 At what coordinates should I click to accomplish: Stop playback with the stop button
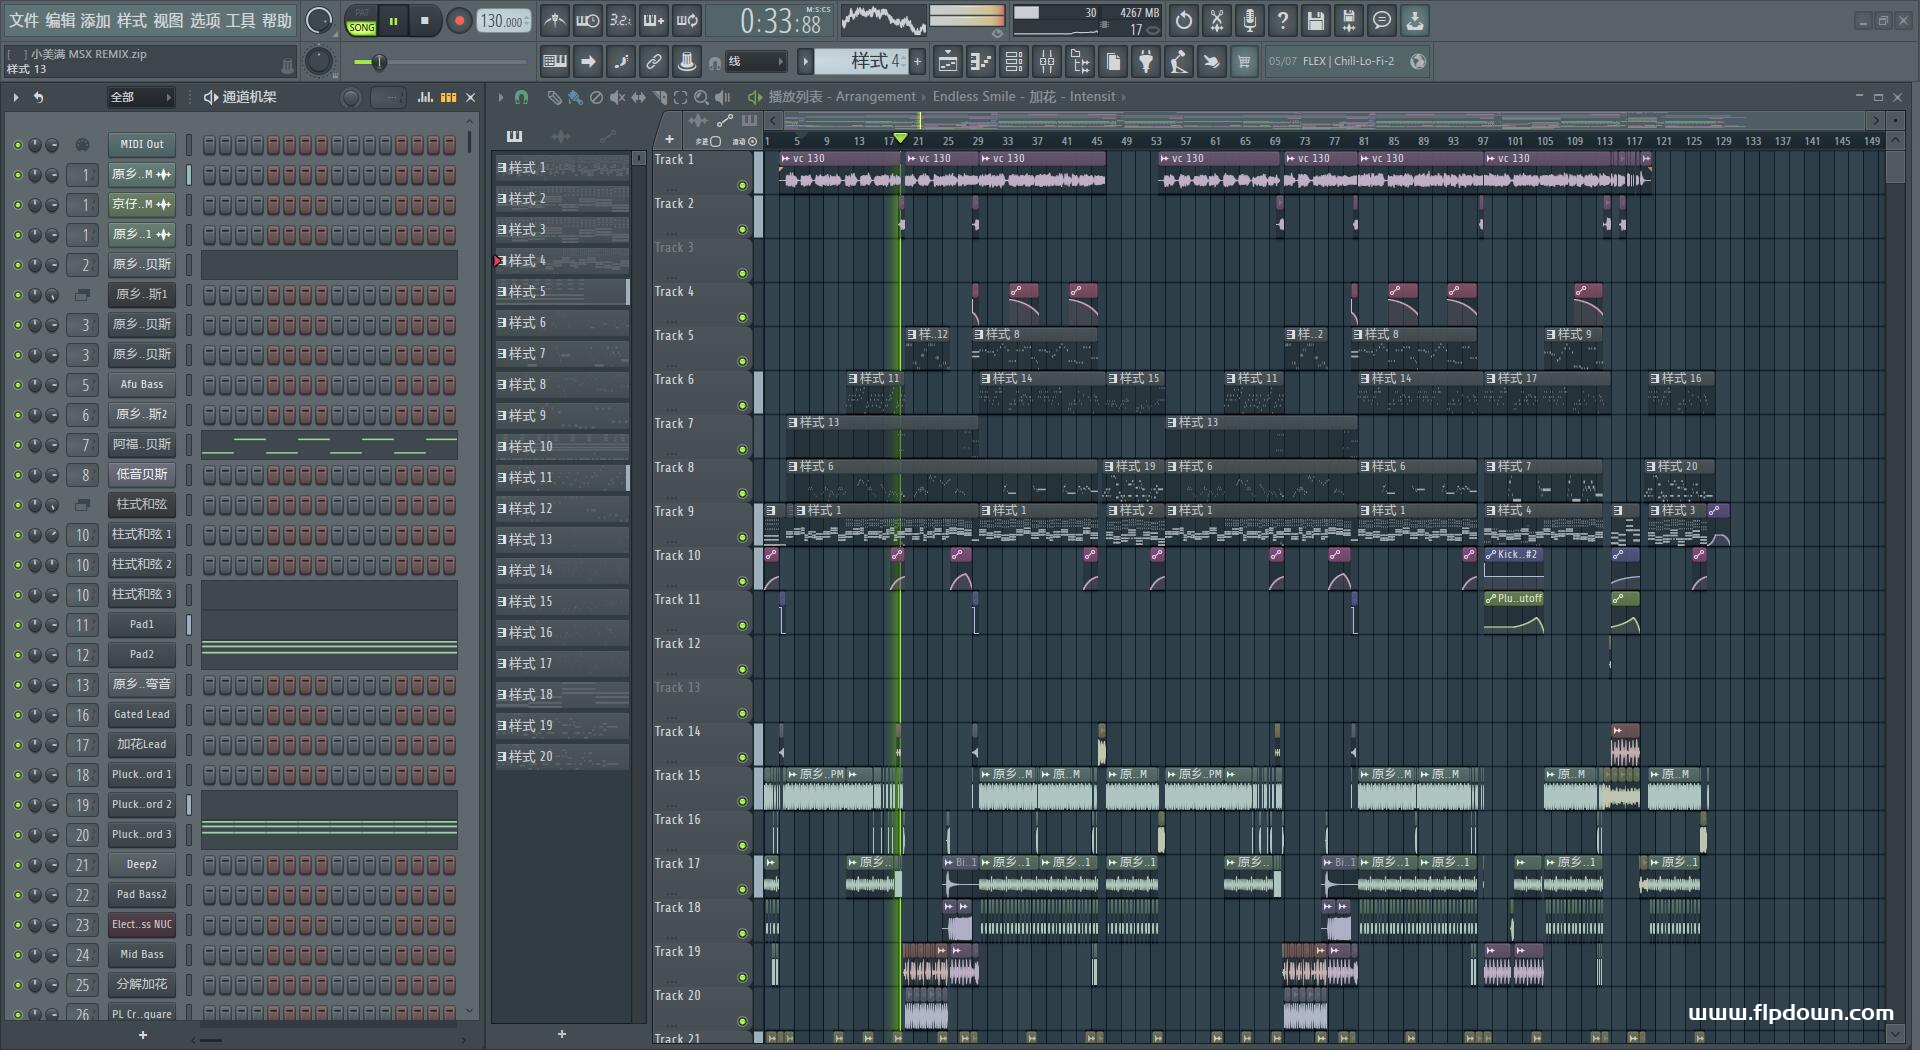pos(425,21)
